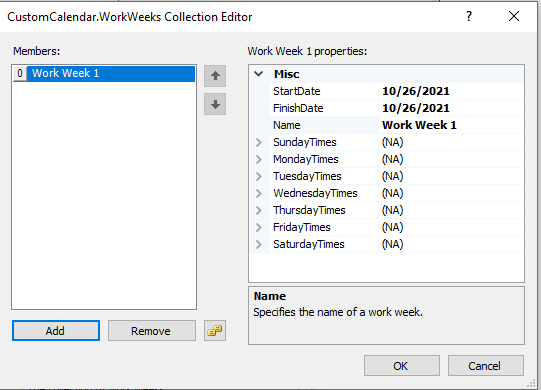The height and width of the screenshot is (390, 541).
Task: Click the (NA) value of SundayTimes
Action: [x=392, y=142]
